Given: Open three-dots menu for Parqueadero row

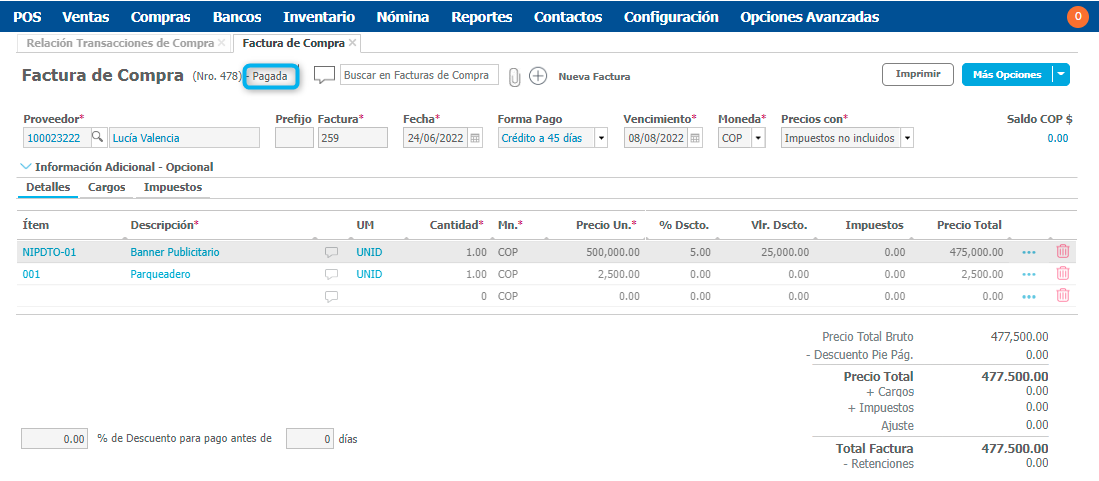Looking at the screenshot, I should point(1029,274).
